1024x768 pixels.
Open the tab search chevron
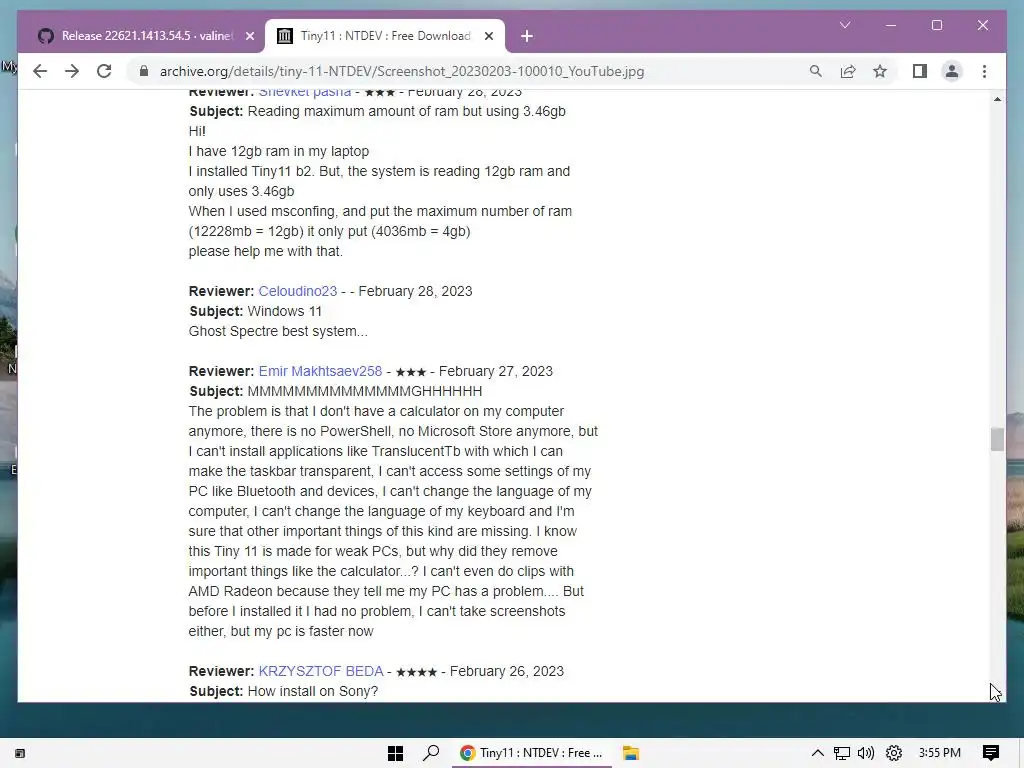[x=845, y=25]
